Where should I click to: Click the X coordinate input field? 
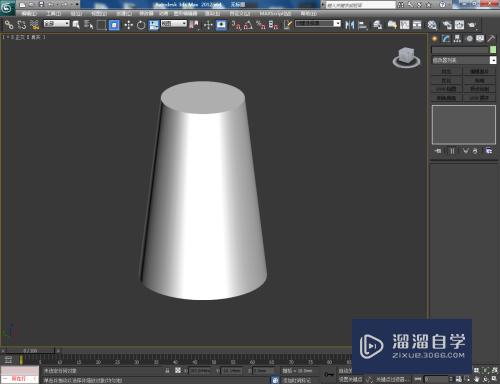[201, 371]
